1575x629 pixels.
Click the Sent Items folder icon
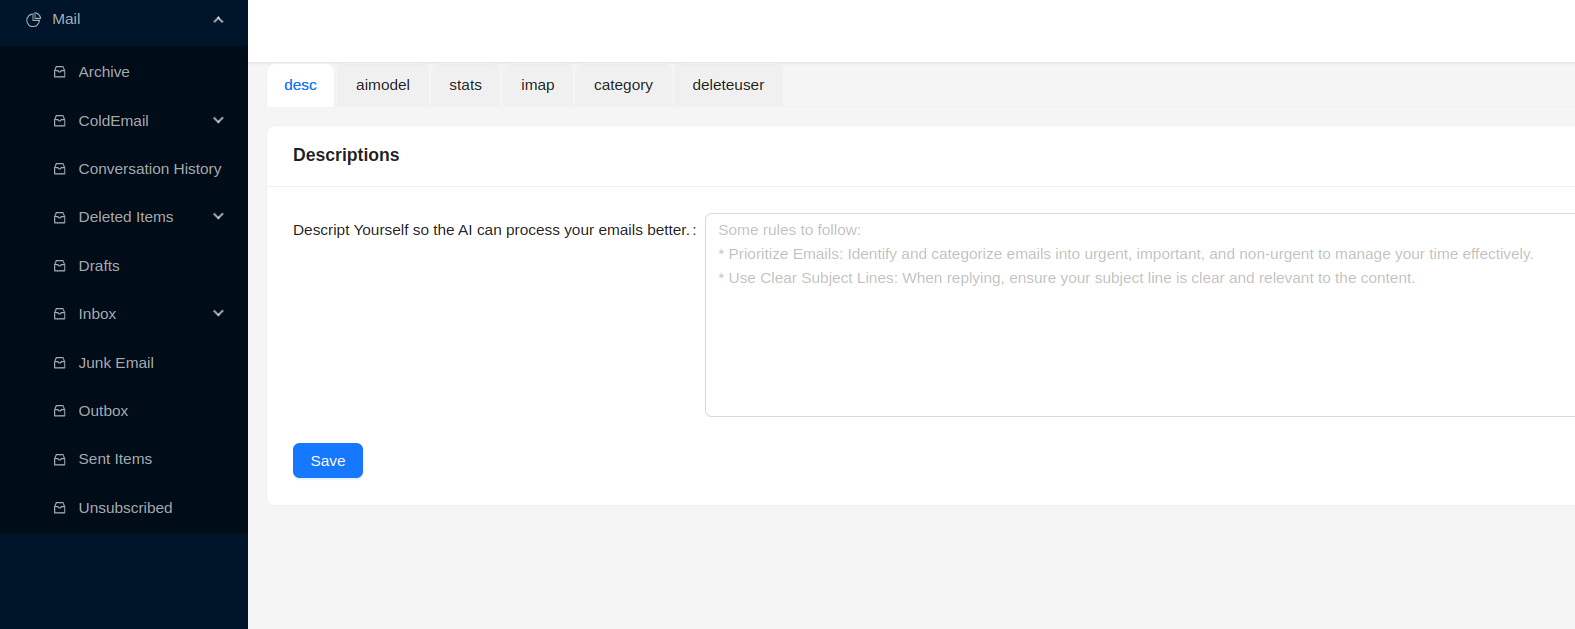pyautogui.click(x=60, y=459)
